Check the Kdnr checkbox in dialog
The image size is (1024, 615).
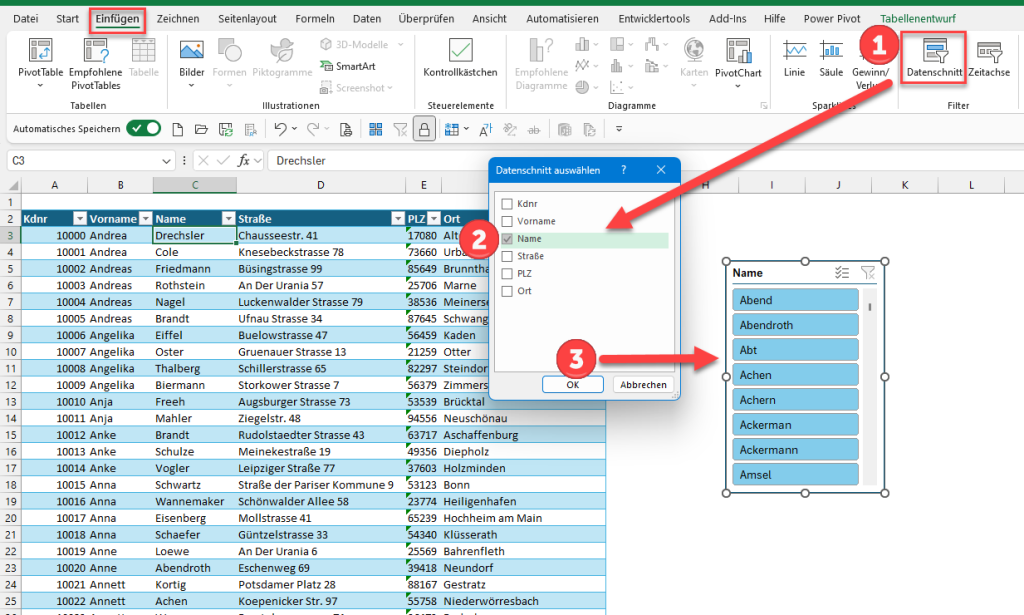click(x=507, y=203)
